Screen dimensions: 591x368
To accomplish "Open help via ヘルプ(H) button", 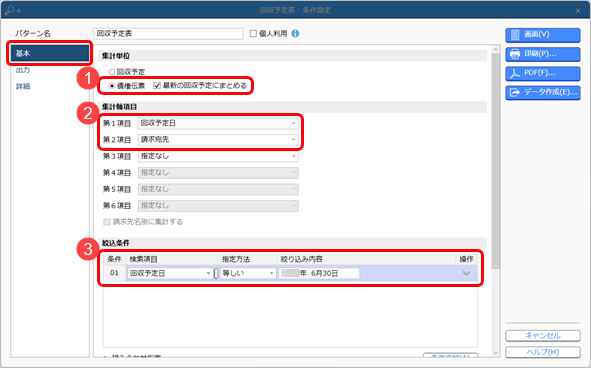I will [543, 352].
